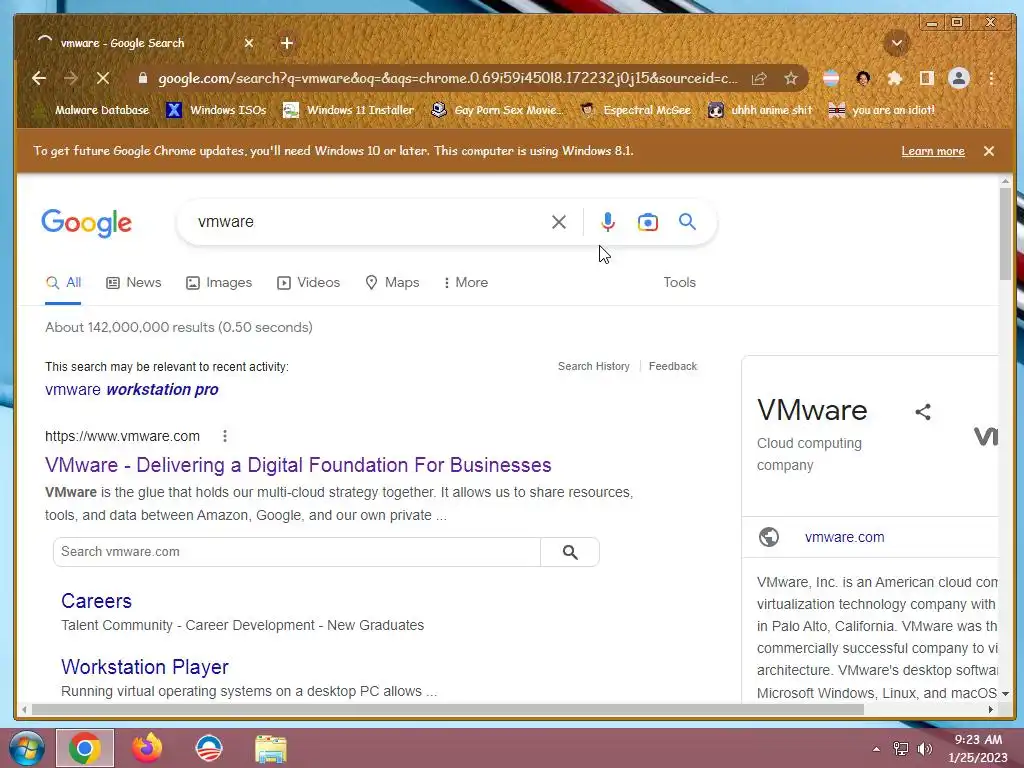
Task: Open the Workstation Player sitelink
Action: click(144, 667)
